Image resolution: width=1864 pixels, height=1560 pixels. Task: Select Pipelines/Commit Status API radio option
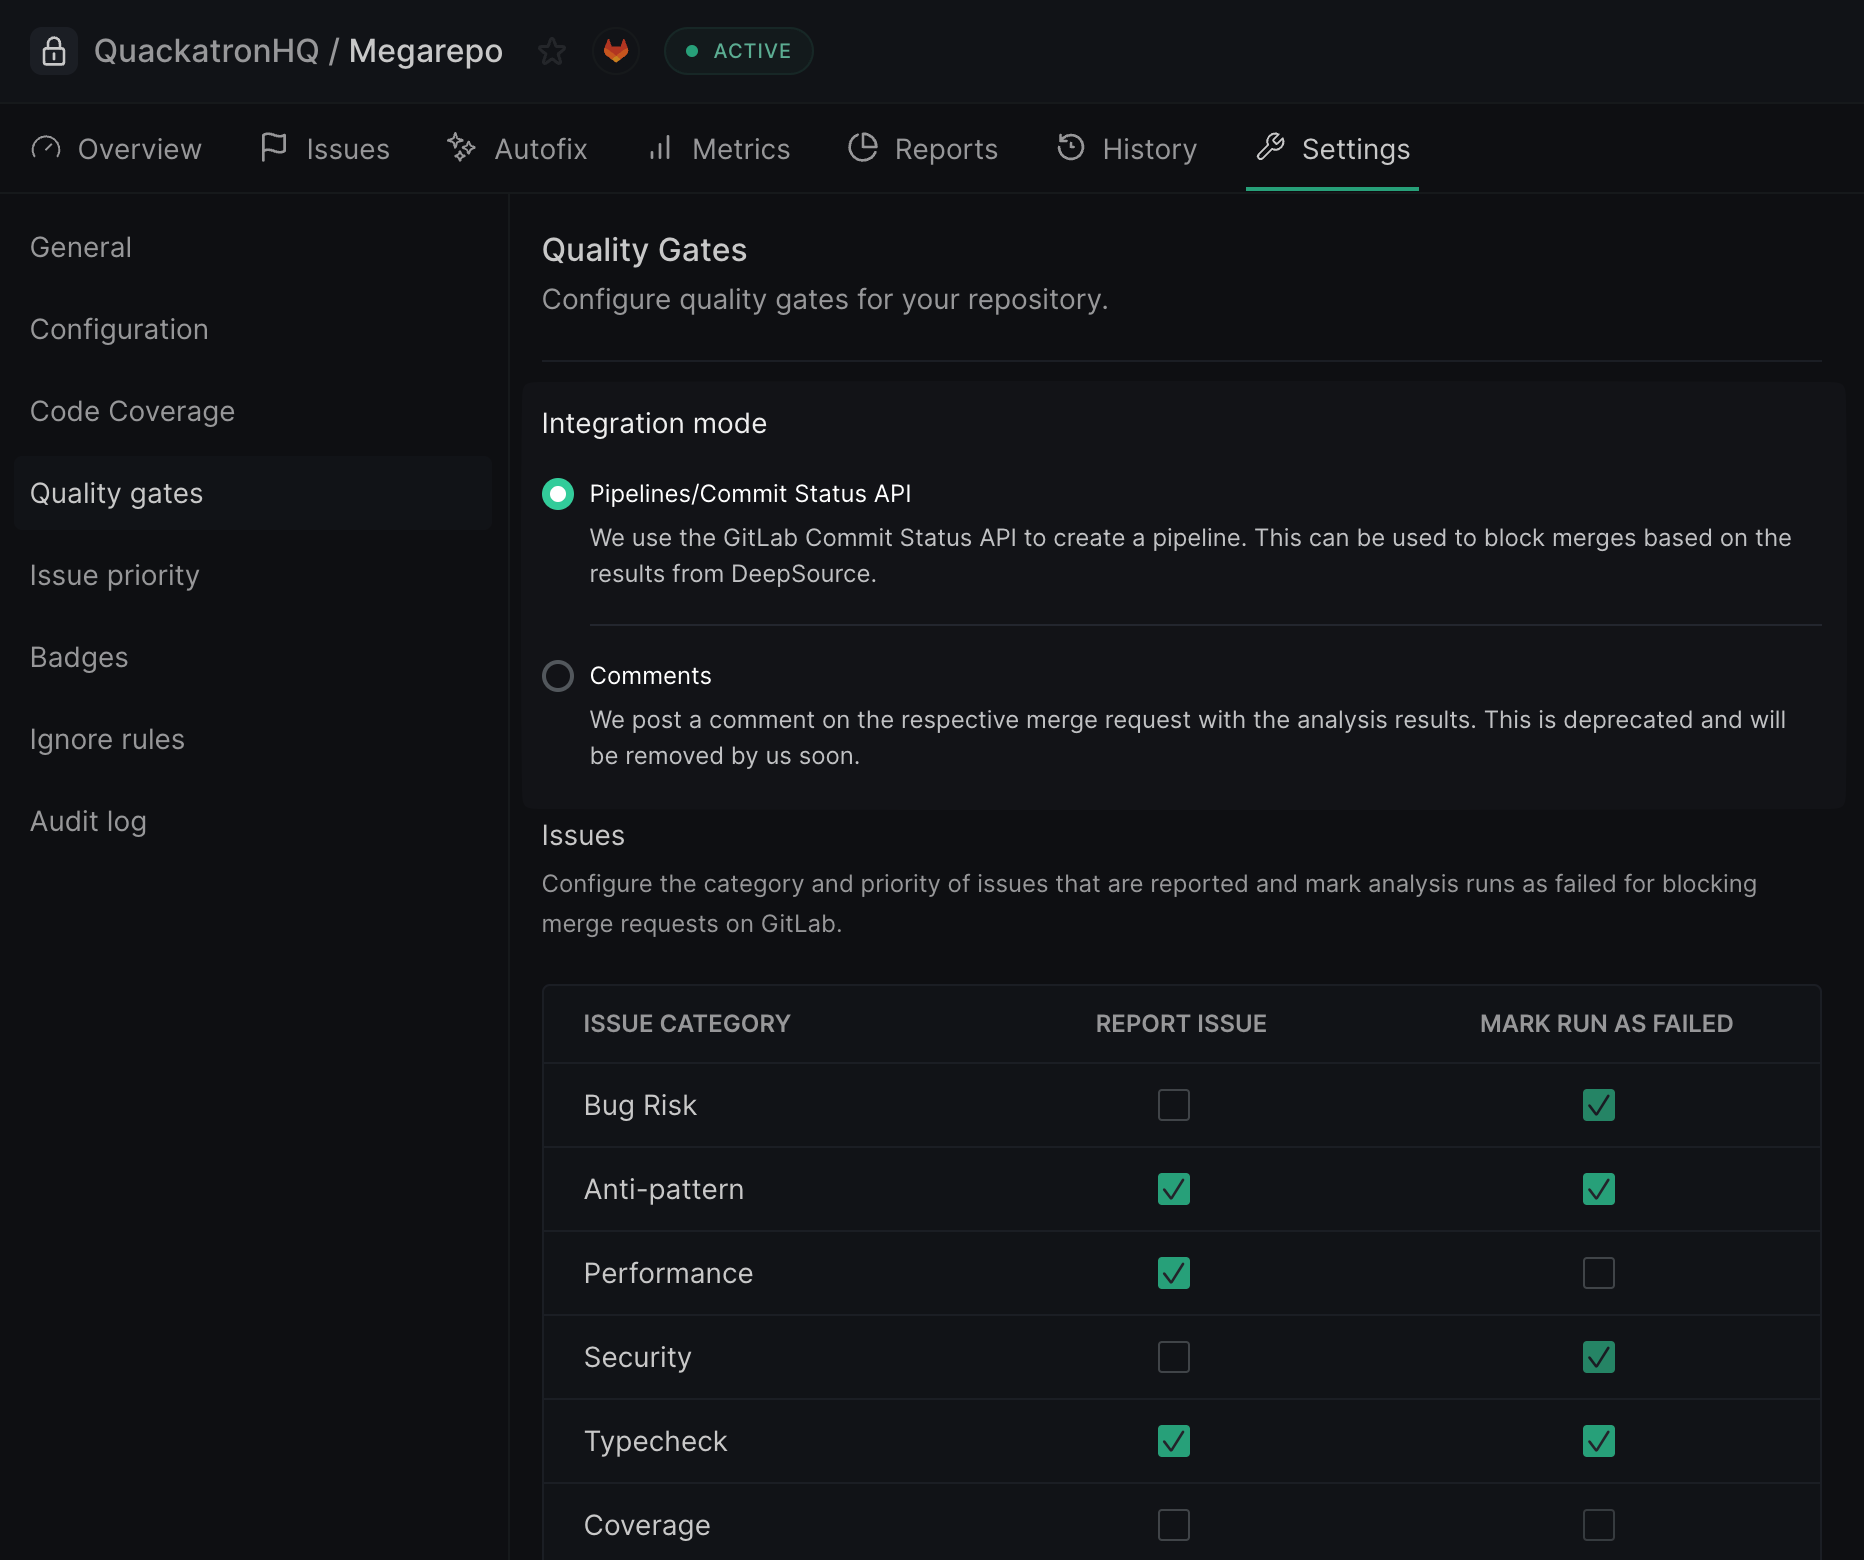tap(558, 494)
